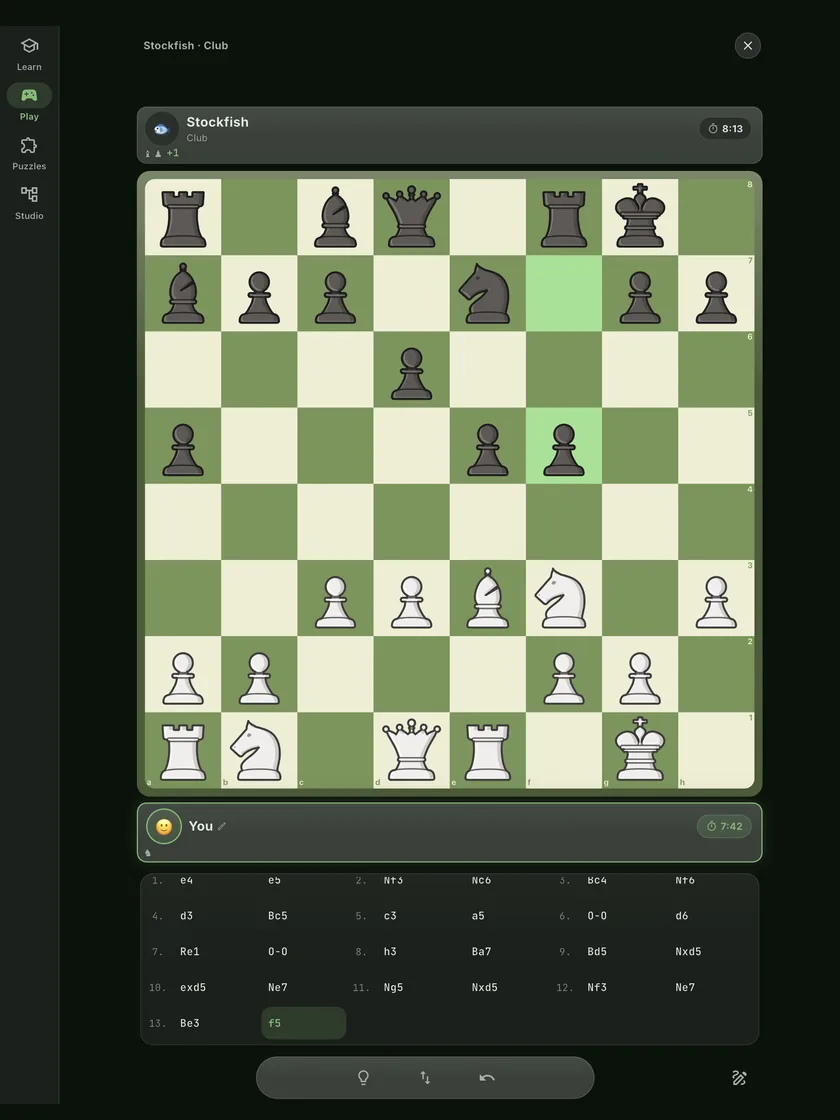This screenshot has width=840, height=1120.
Task: Click the empty g5 square
Action: [x=640, y=446]
